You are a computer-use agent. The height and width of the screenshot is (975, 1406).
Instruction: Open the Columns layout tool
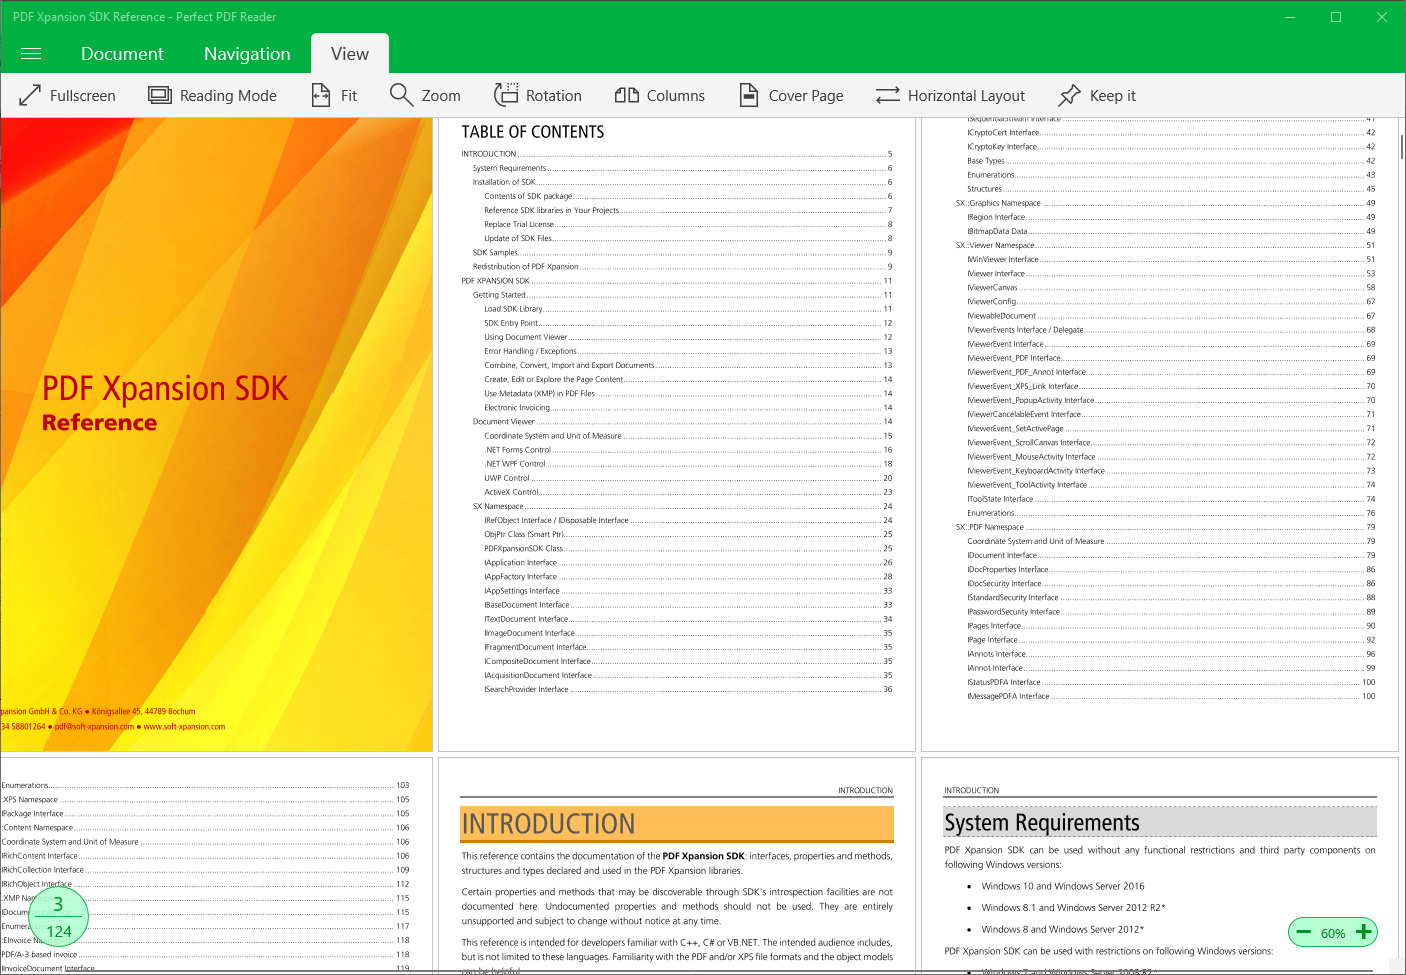[x=627, y=95]
